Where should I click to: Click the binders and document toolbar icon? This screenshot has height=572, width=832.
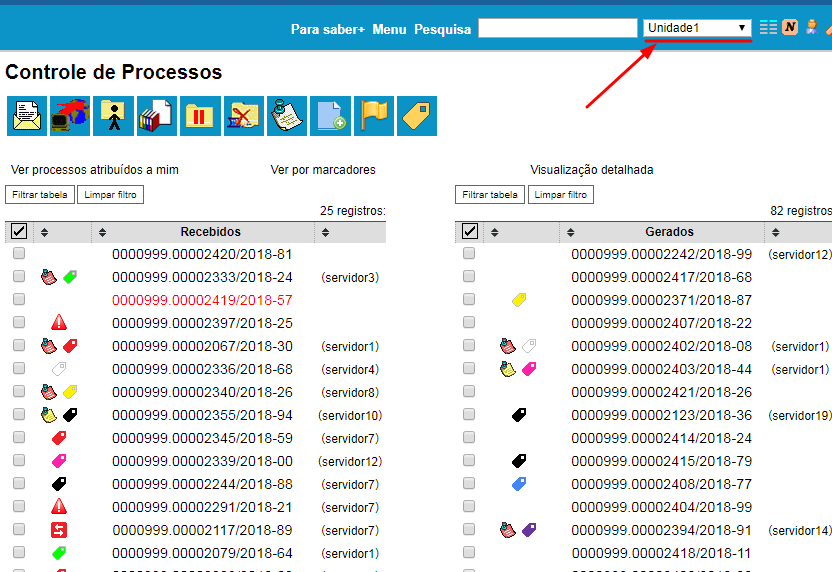coord(157,116)
